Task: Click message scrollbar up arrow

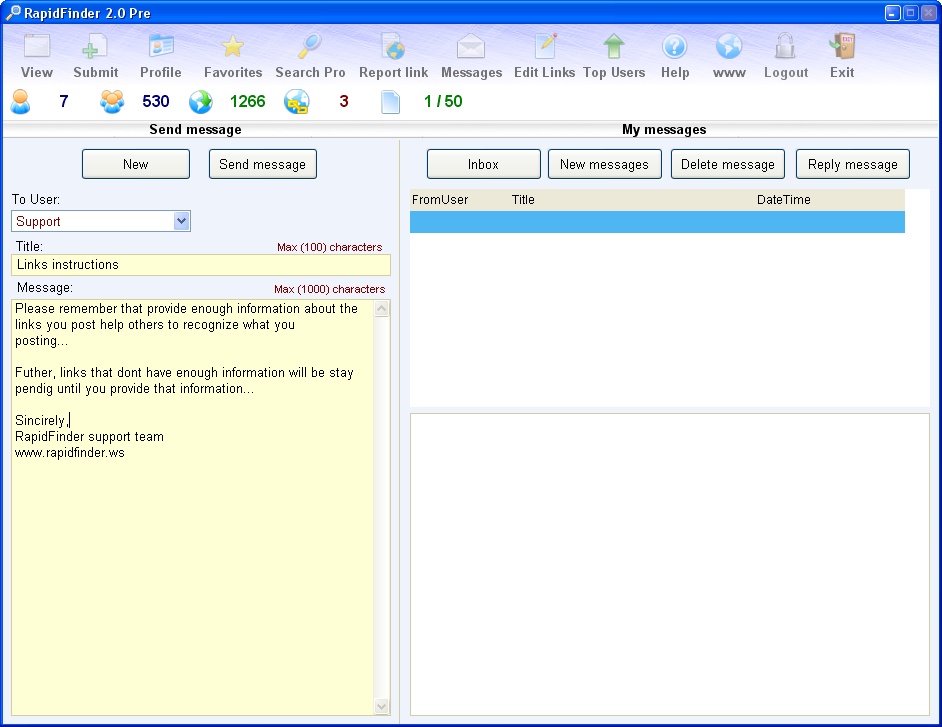Action: 381,309
